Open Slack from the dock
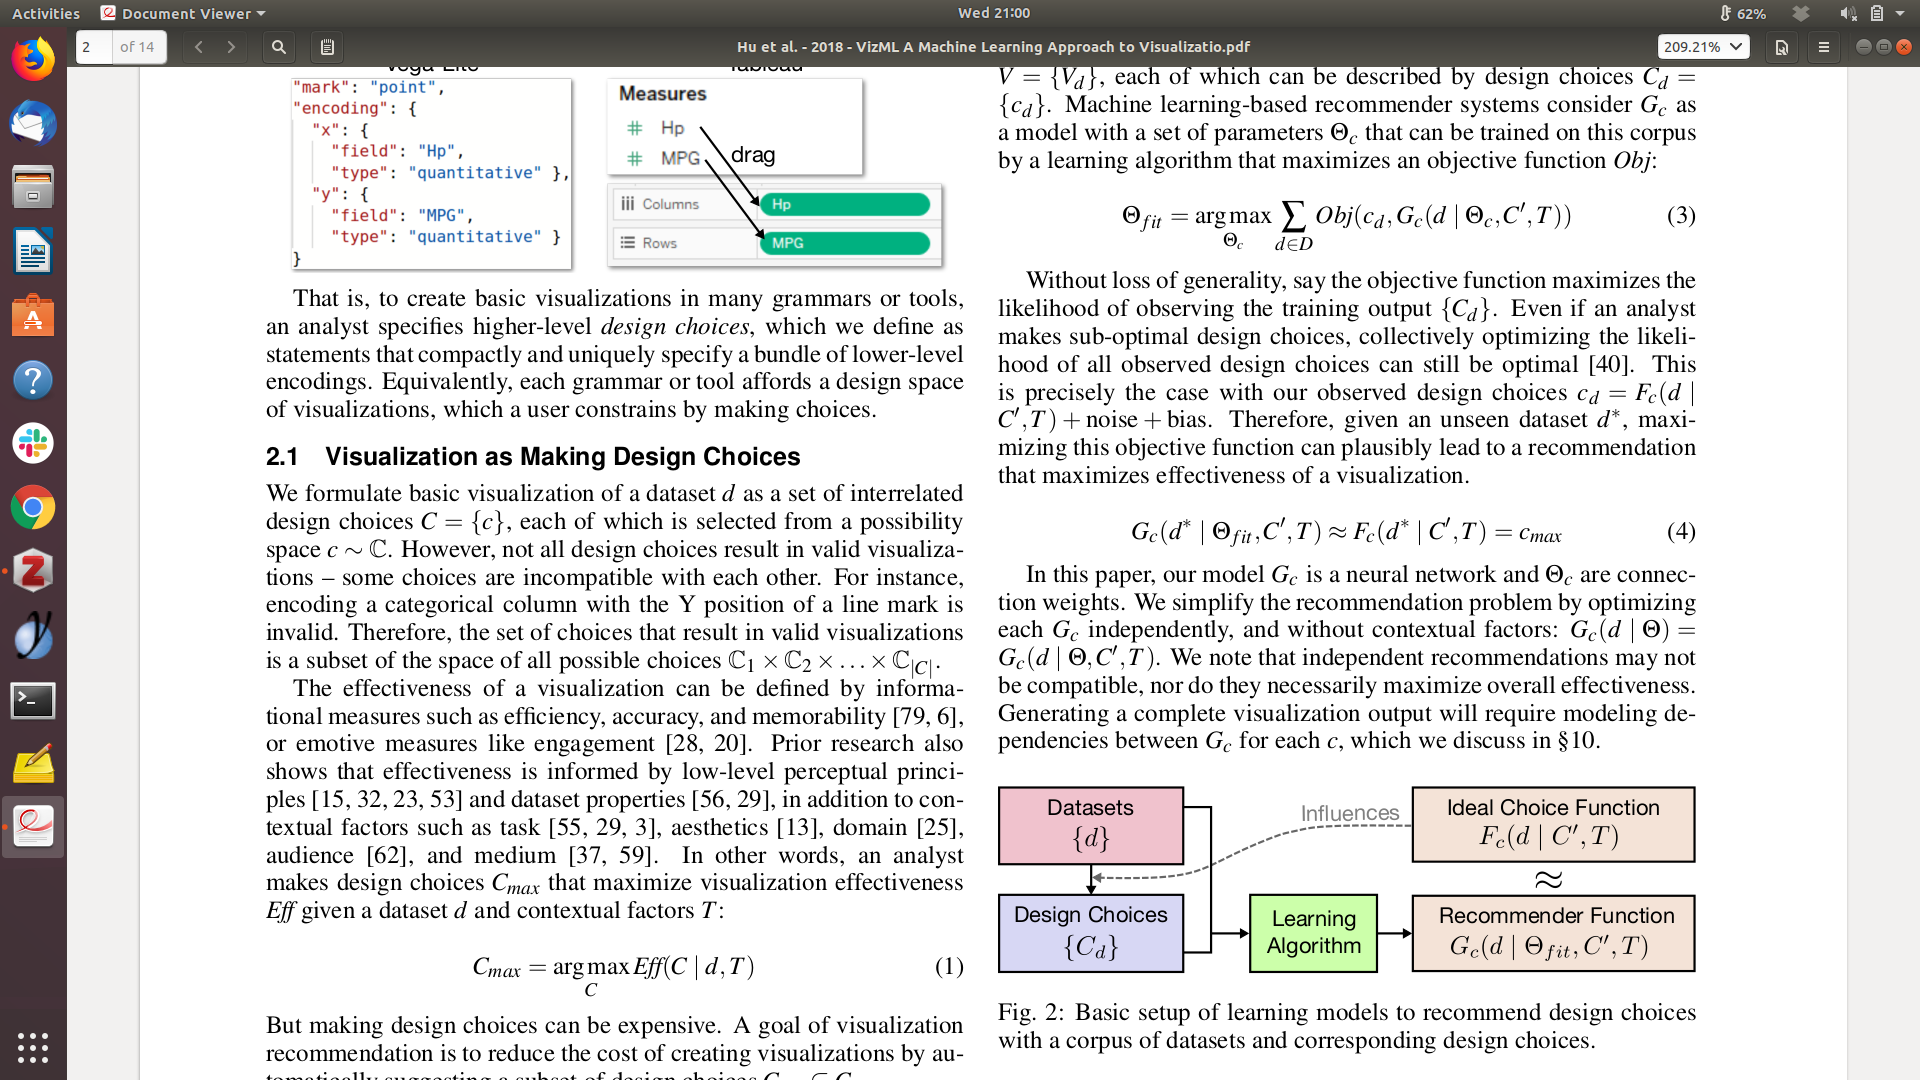Image resolution: width=1920 pixels, height=1080 pixels. tap(33, 444)
